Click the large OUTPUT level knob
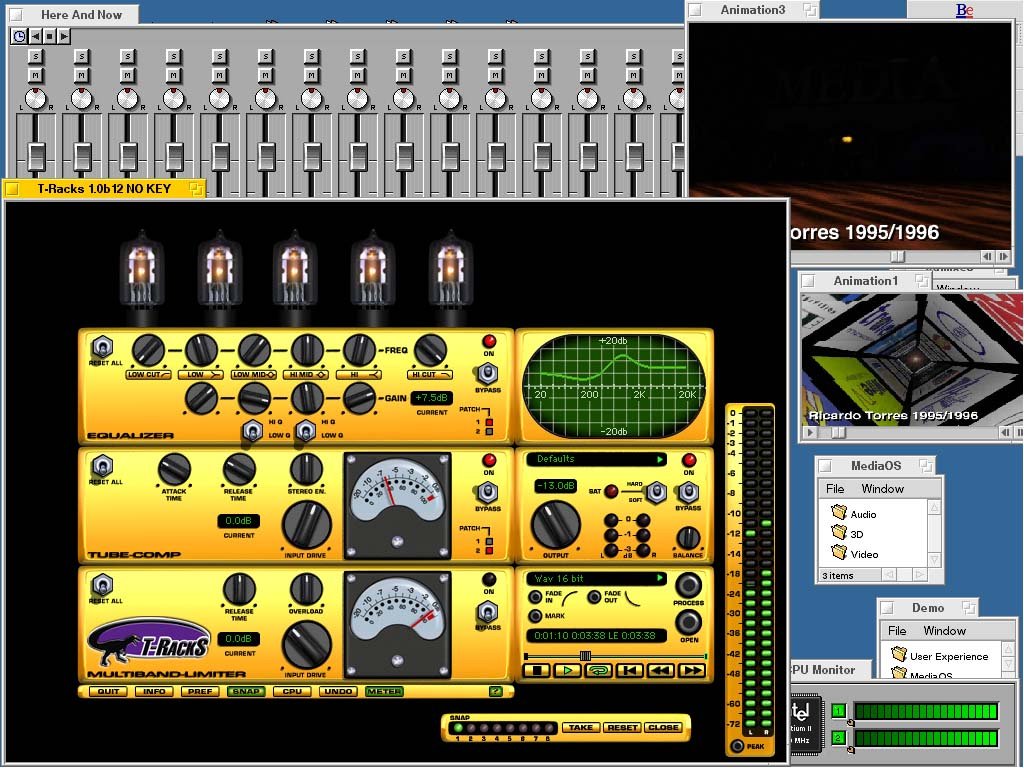1024x768 pixels. [x=555, y=525]
